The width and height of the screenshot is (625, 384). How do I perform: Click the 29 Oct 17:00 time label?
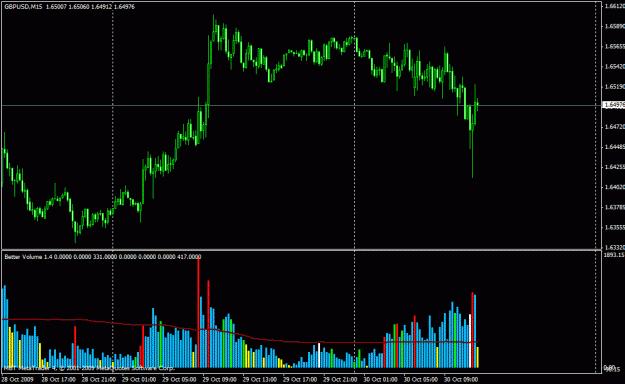pyautogui.click(x=300, y=379)
